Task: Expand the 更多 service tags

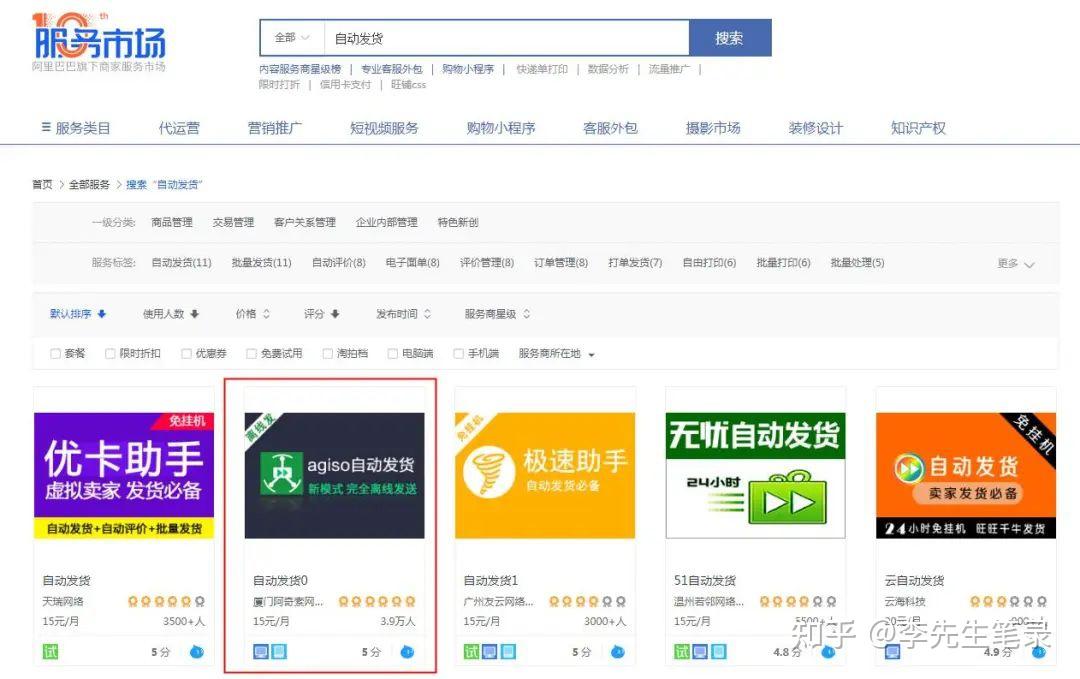Action: click(1015, 264)
